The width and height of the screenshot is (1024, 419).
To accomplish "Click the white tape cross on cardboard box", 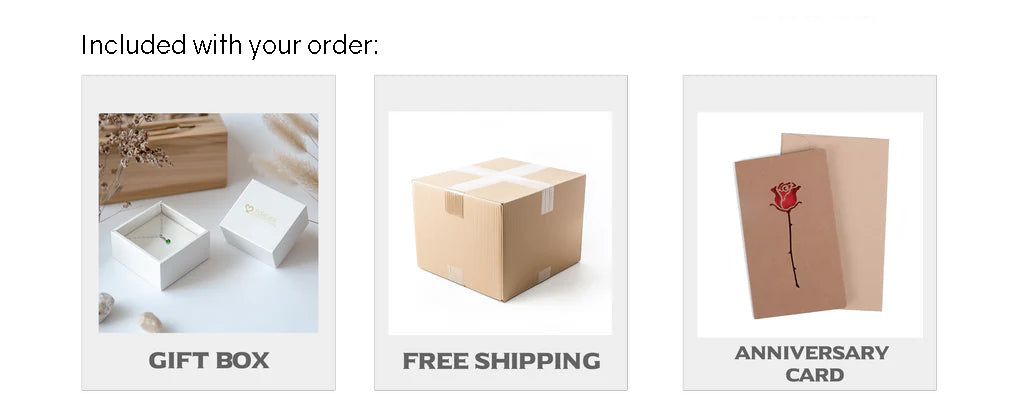I will coord(500,176).
